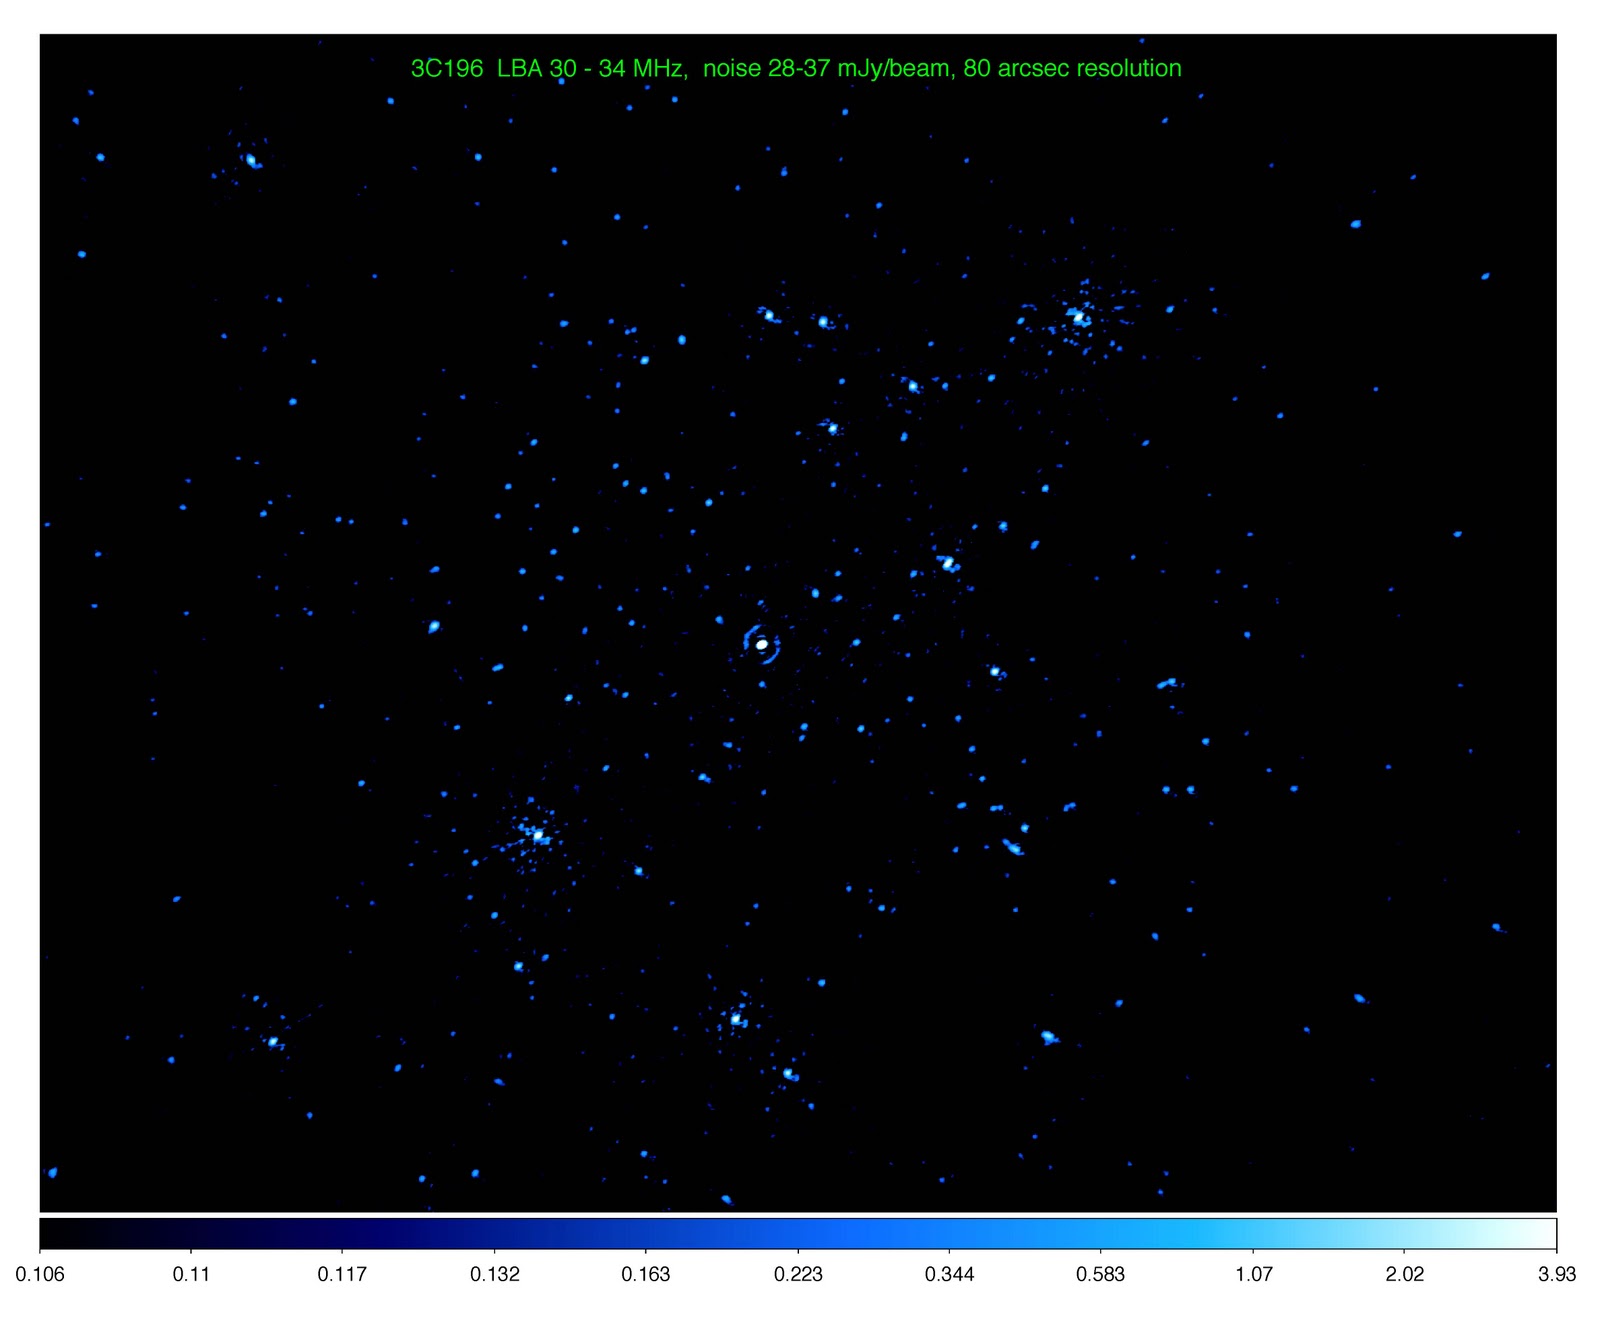Select the isolated source near the bottom right edge
This screenshot has width=1600, height=1325.
pos(1358,1000)
